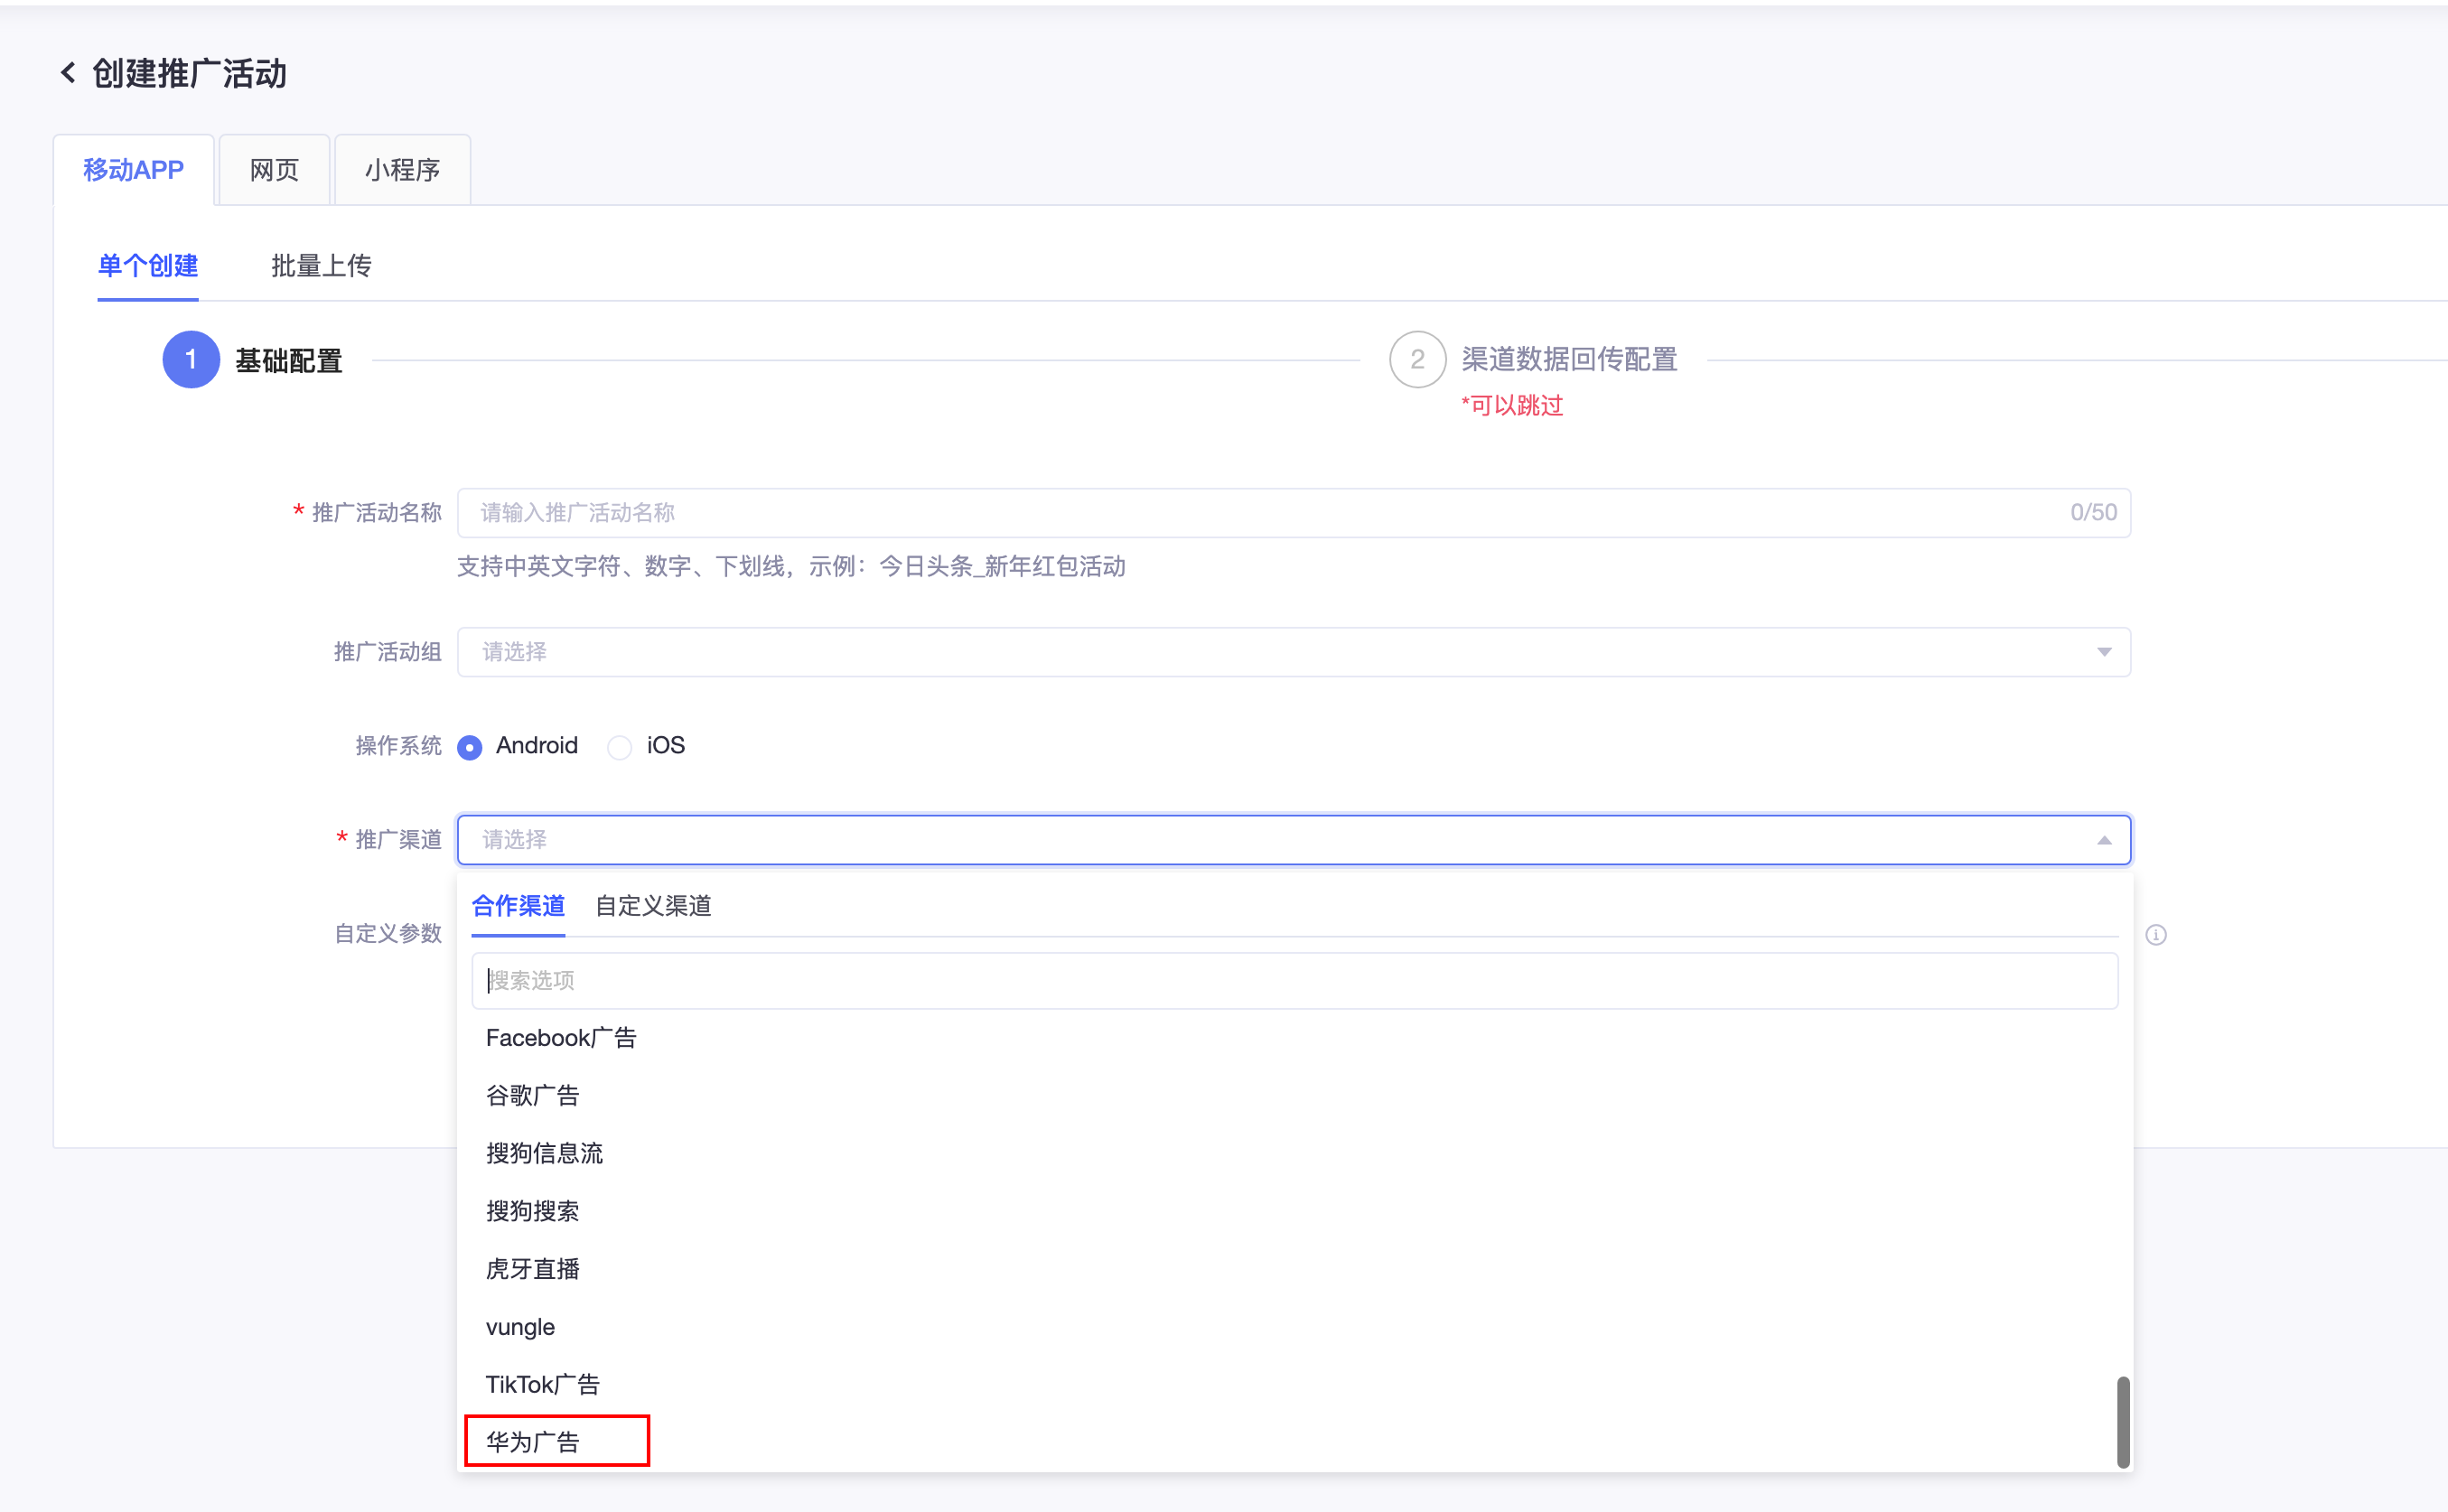Switch to the 小程序 tab
Image resolution: width=2448 pixels, height=1512 pixels.
[402, 170]
